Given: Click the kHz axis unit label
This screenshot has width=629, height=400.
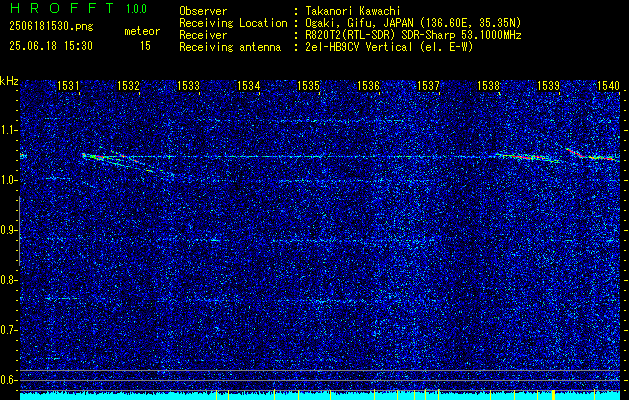Looking at the screenshot, I should (9, 81).
